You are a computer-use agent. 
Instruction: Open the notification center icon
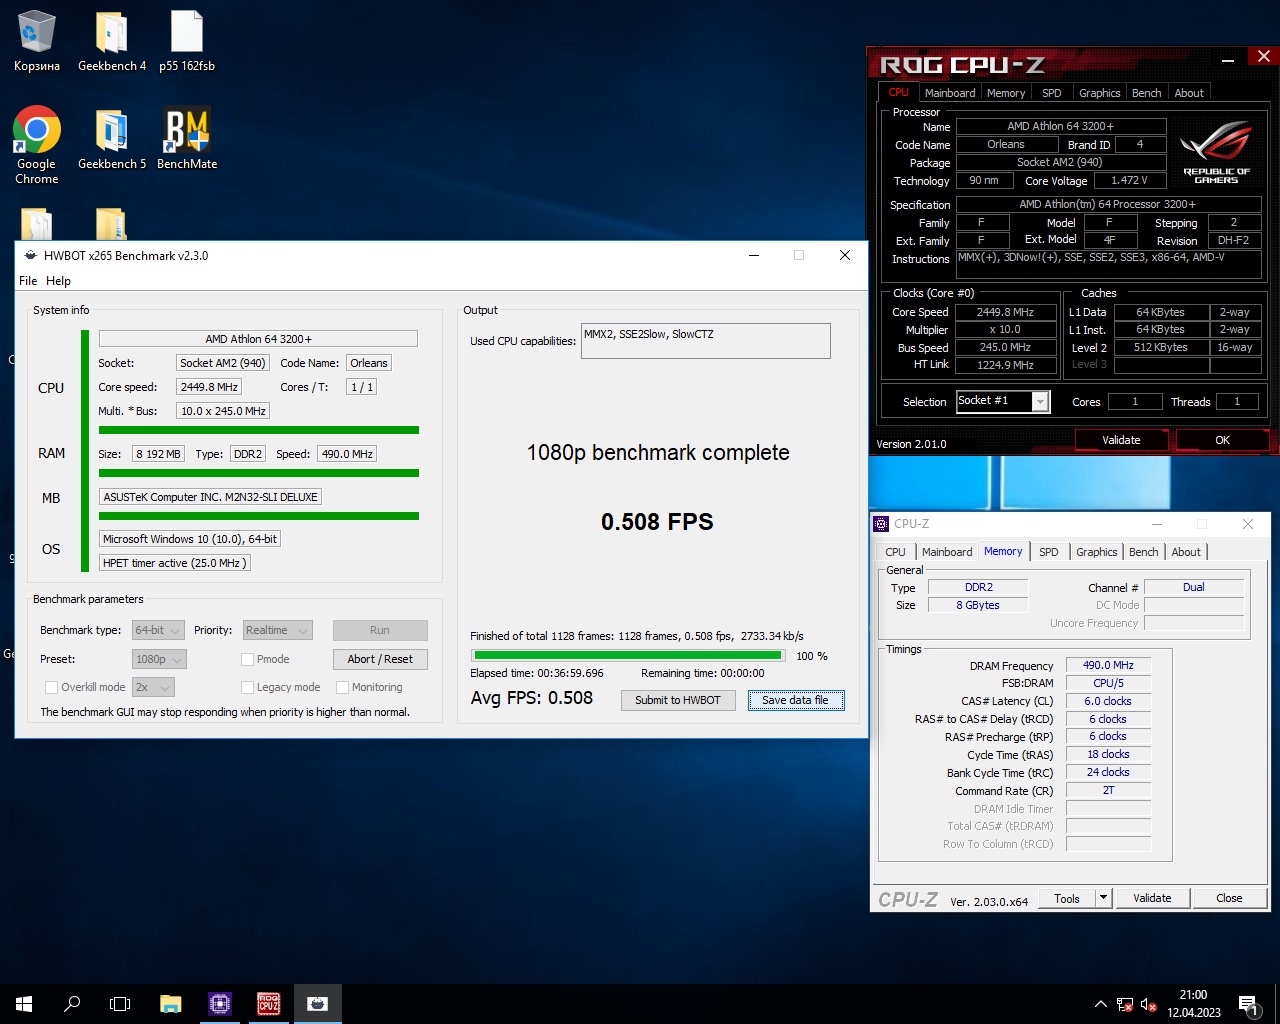[x=1248, y=1004]
